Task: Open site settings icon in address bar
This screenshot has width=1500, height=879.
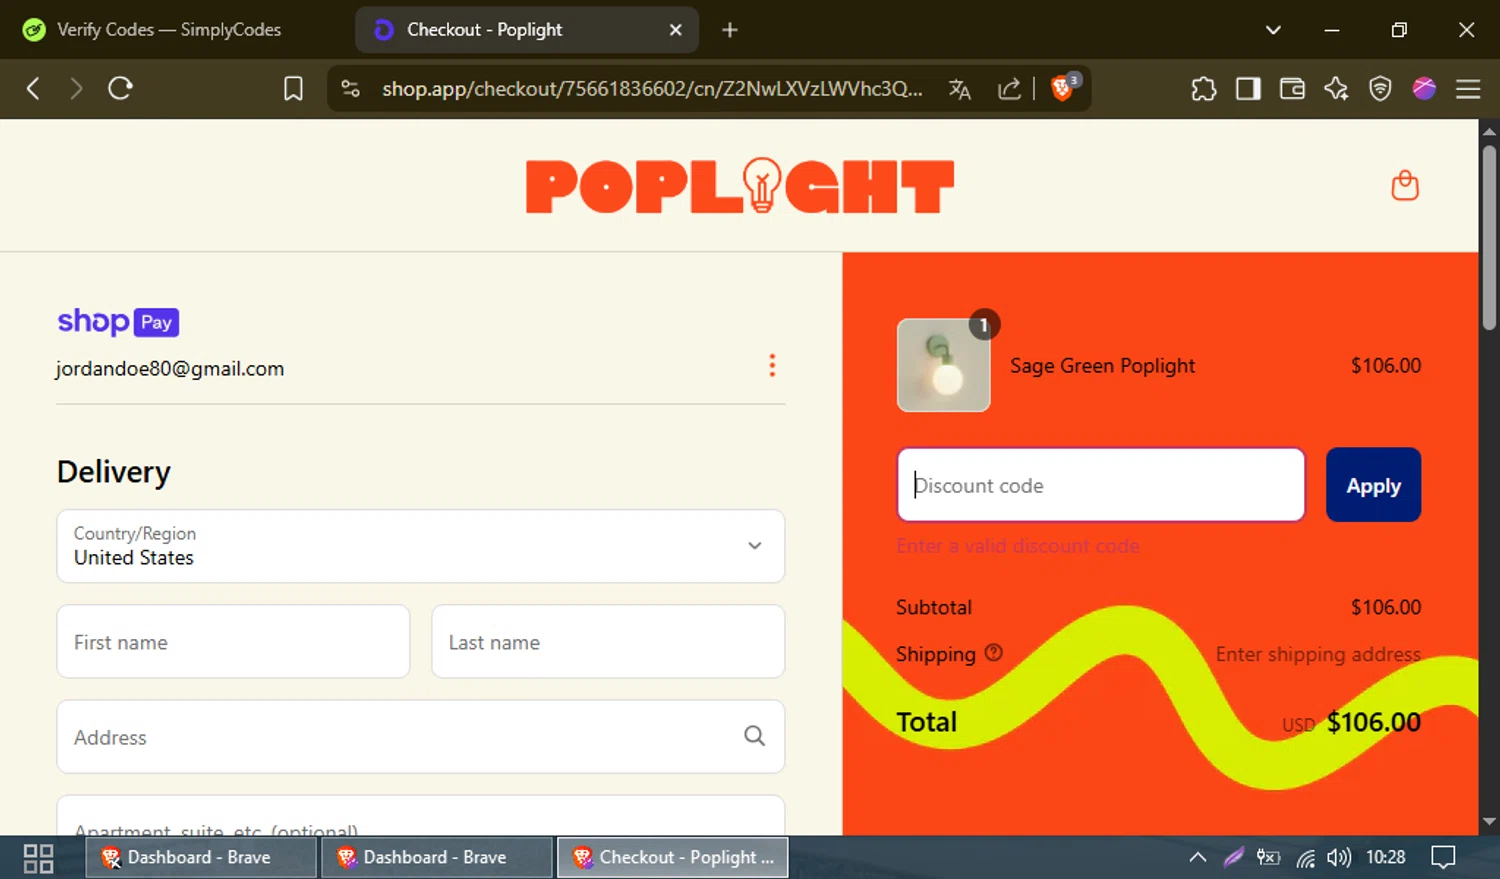Action: tap(350, 89)
